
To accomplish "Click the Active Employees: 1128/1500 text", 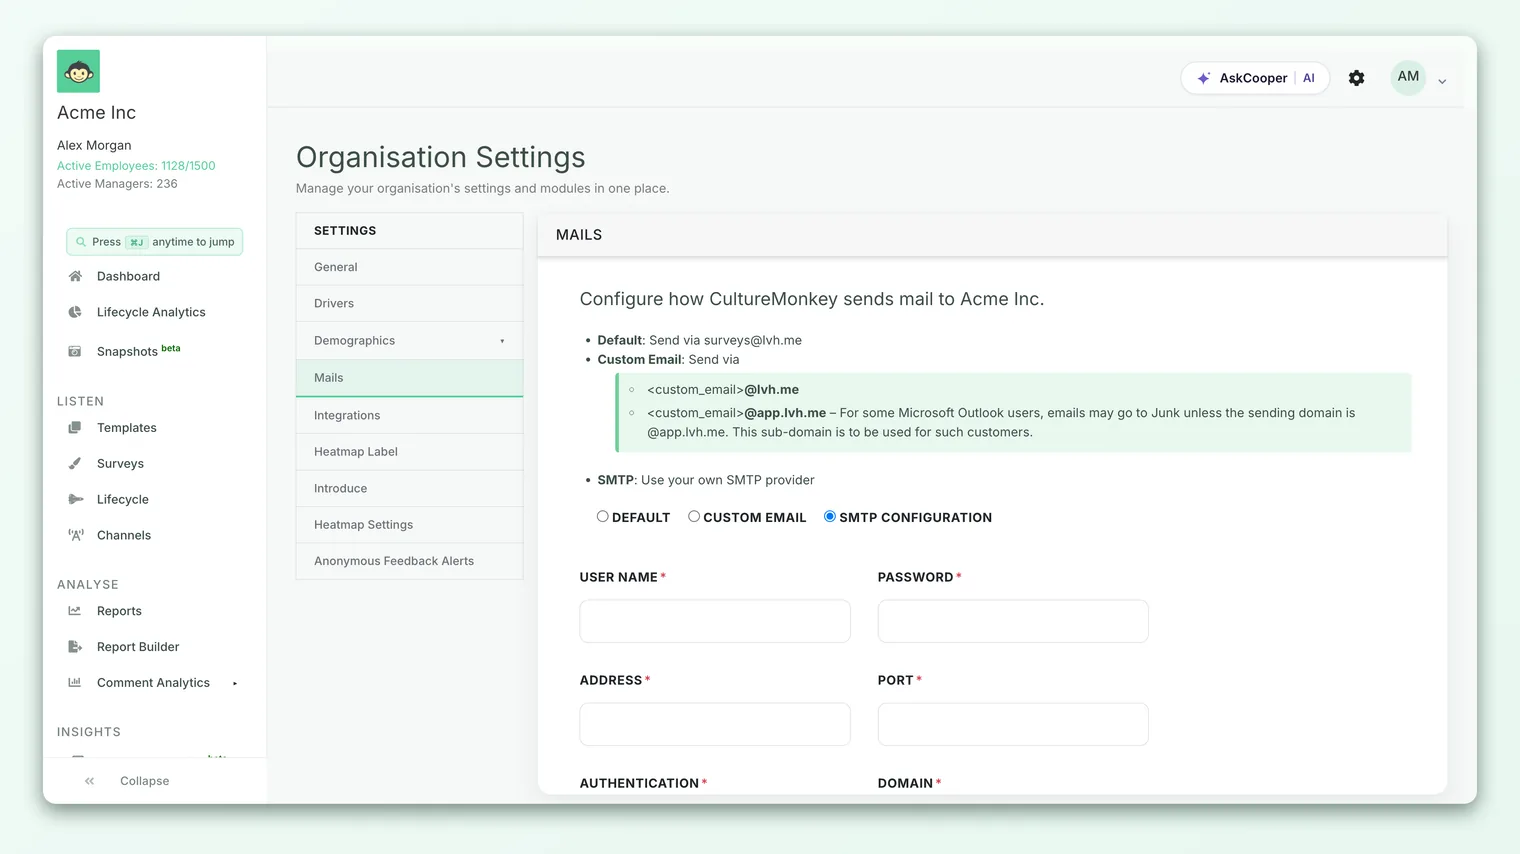I will 136,166.
